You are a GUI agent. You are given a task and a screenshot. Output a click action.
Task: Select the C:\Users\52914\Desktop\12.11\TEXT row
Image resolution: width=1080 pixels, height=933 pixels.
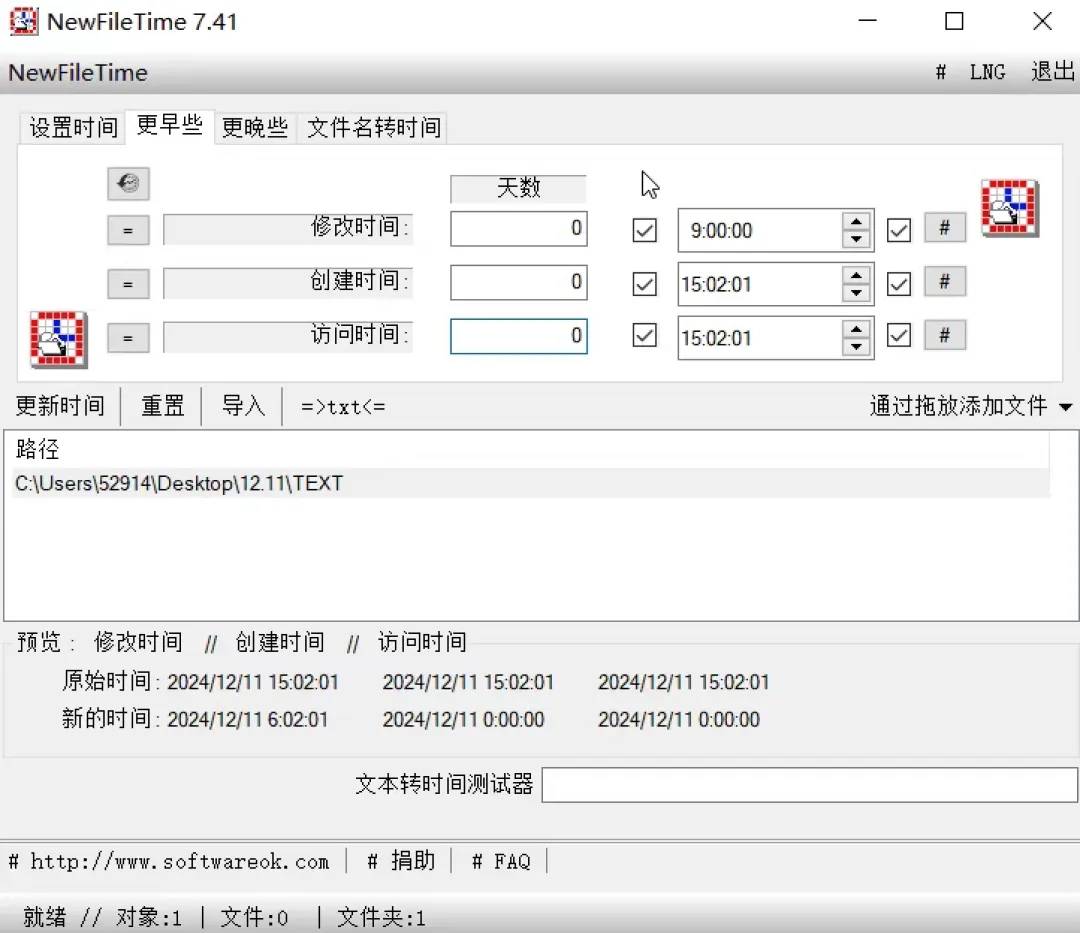pos(530,483)
